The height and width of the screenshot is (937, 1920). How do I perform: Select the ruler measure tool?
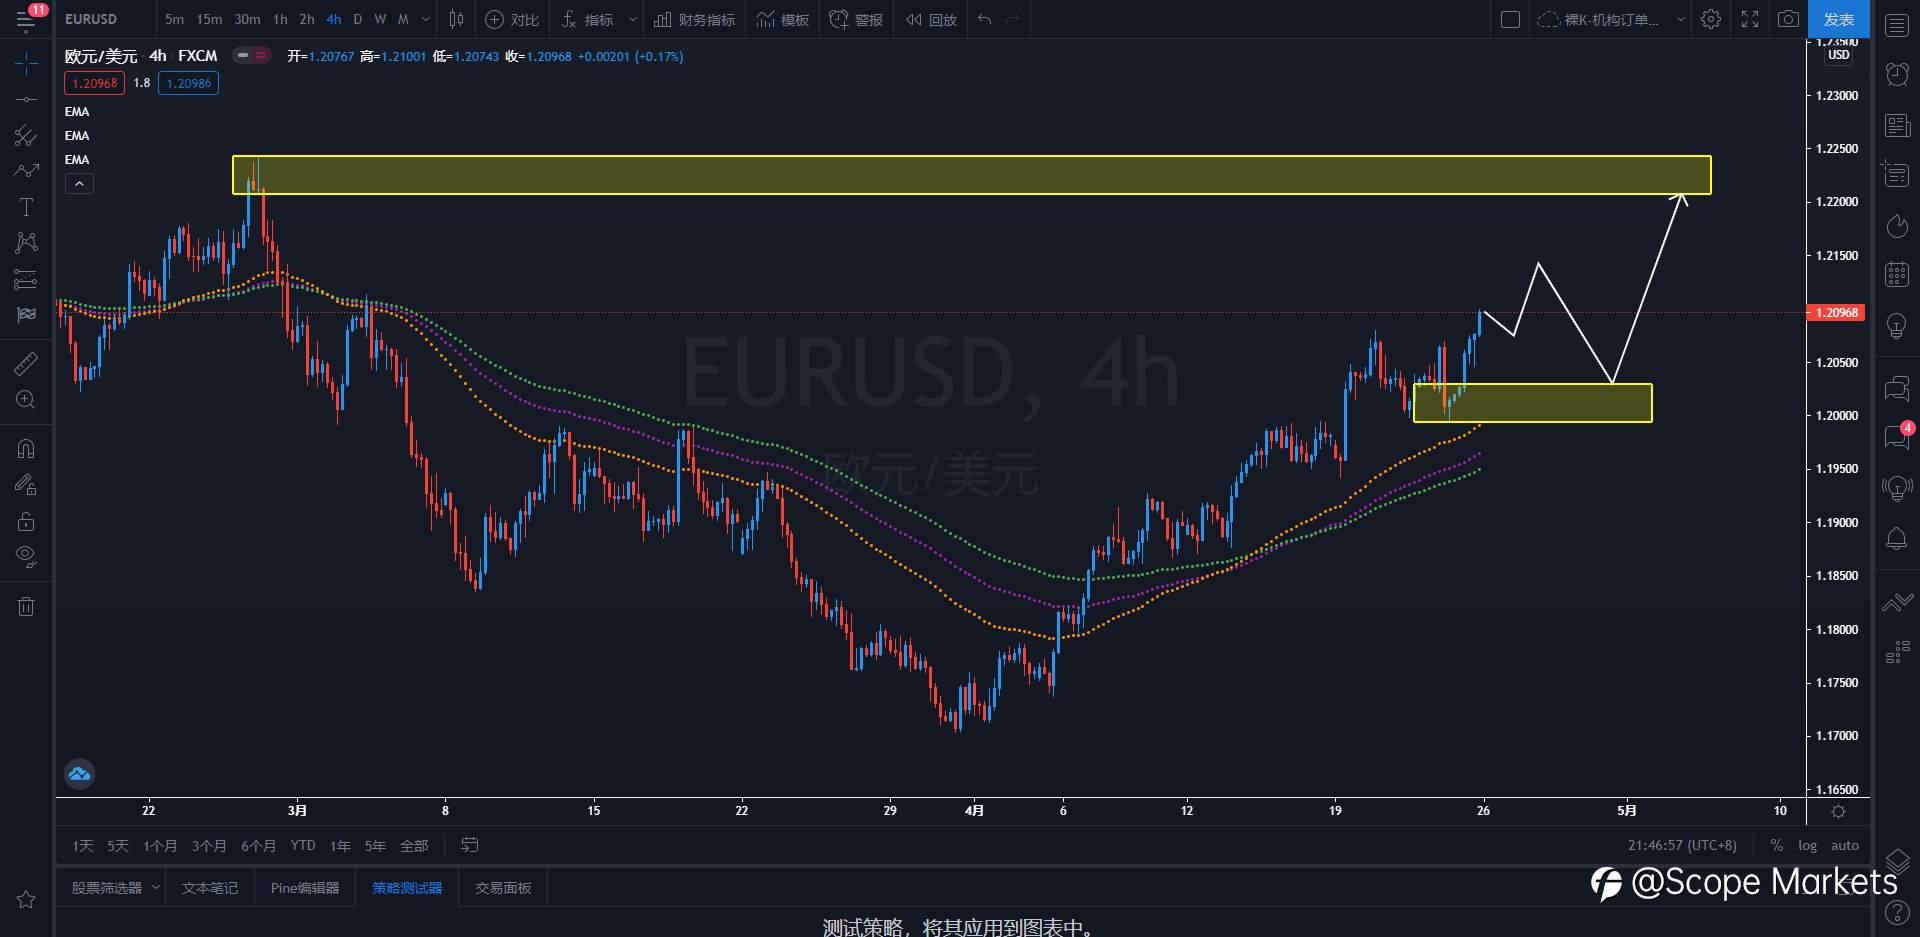click(x=26, y=364)
